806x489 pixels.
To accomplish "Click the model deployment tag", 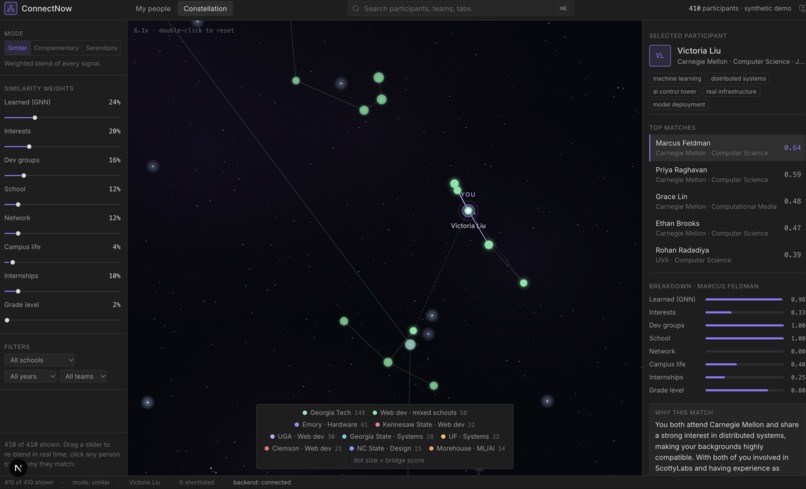I will (x=679, y=104).
